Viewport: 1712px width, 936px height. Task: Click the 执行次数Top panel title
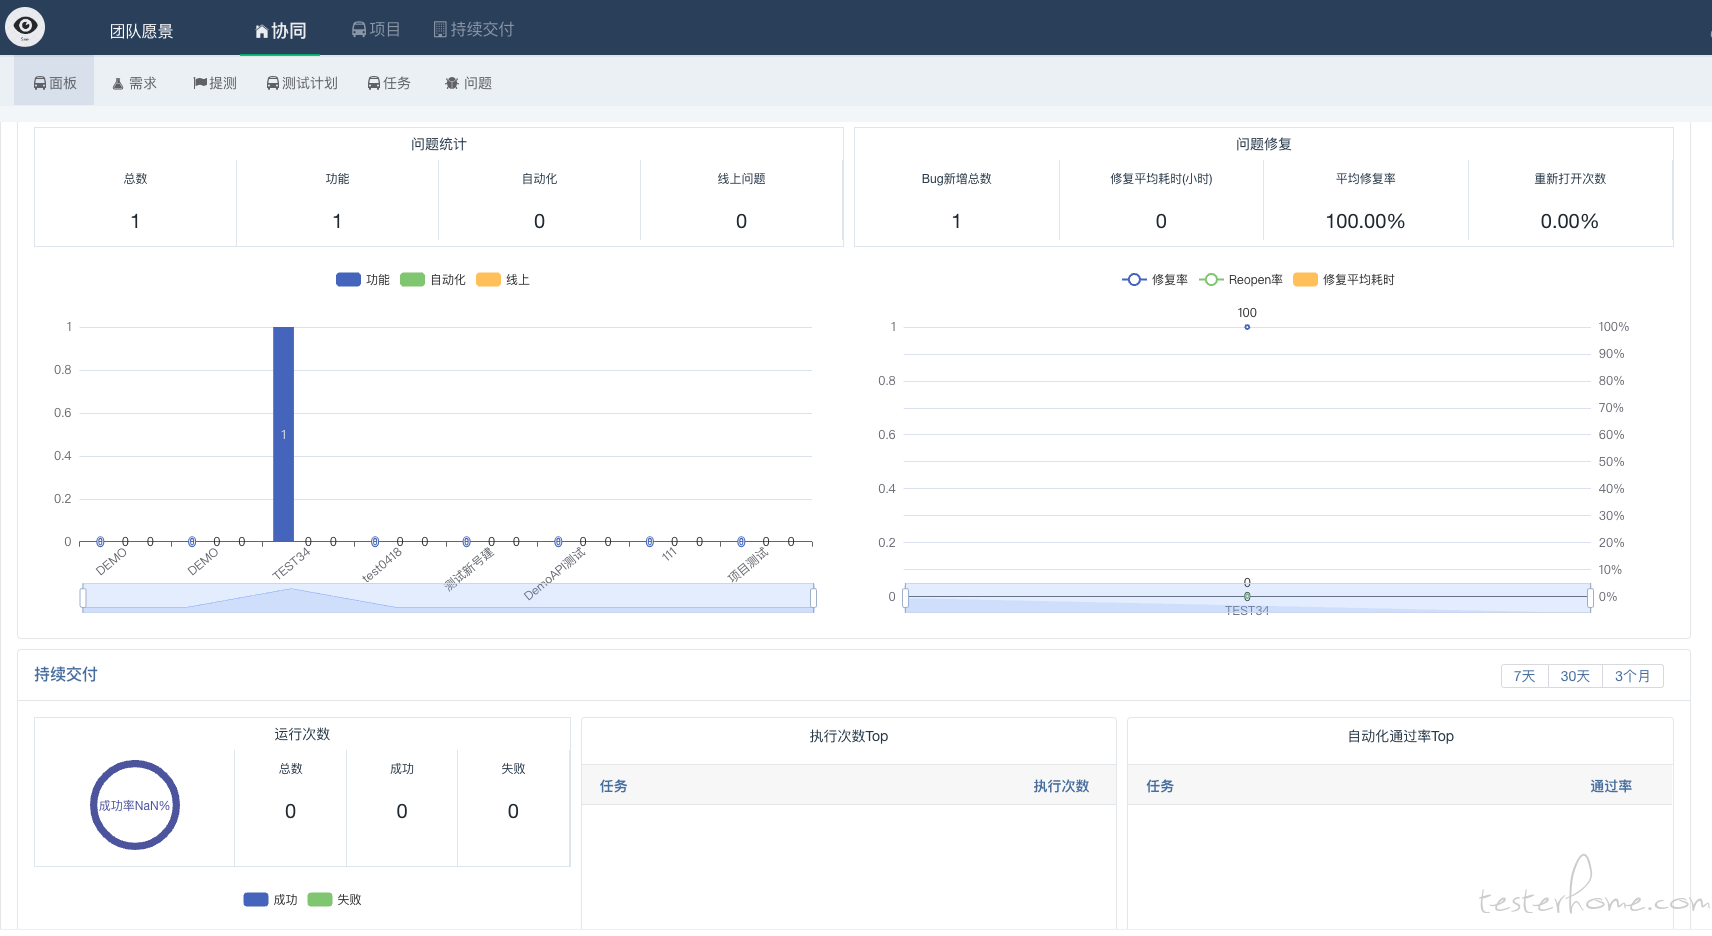(849, 736)
